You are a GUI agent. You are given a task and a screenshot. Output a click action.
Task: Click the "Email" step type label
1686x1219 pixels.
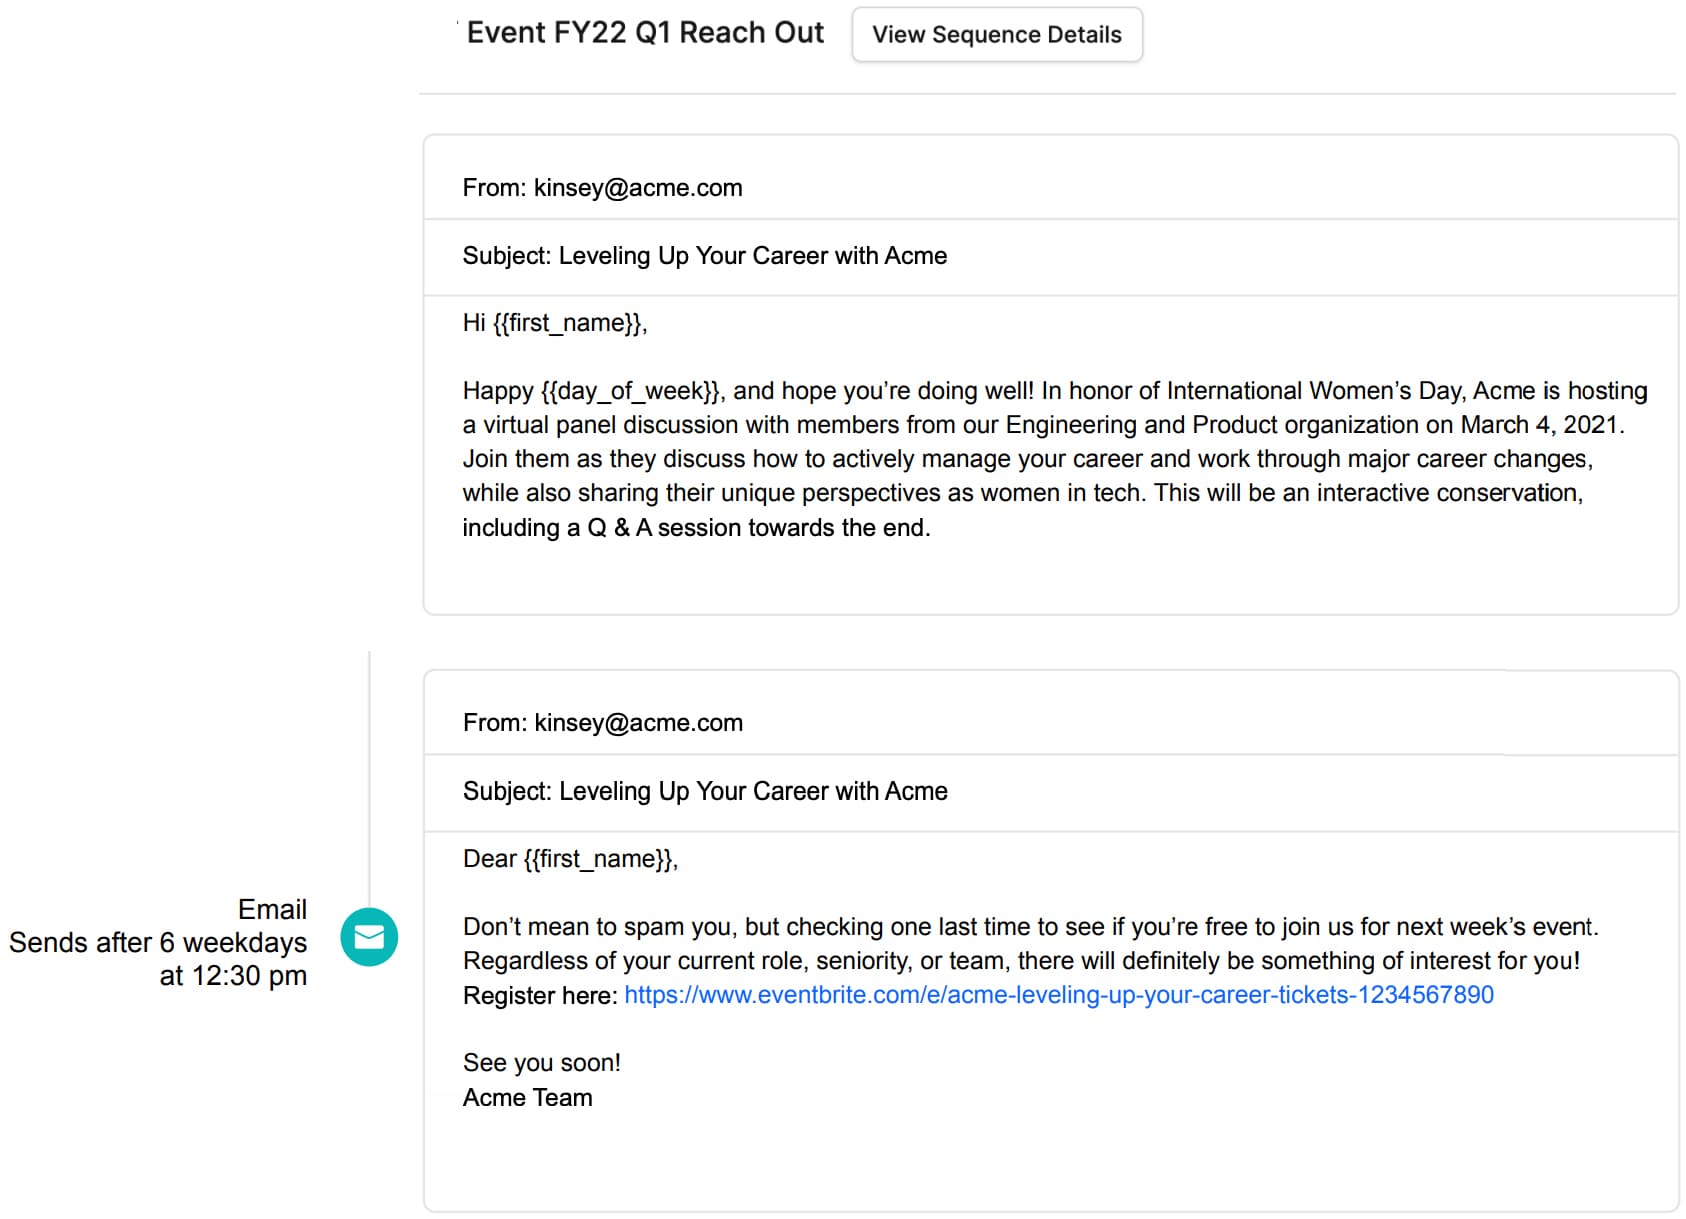pyautogui.click(x=272, y=910)
